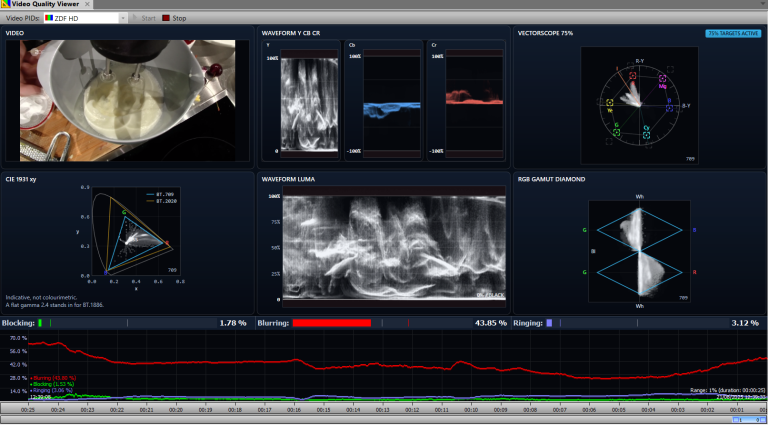The height and width of the screenshot is (425, 768).
Task: Click the Video Quality Viewer tab icon
Action: point(6,4)
